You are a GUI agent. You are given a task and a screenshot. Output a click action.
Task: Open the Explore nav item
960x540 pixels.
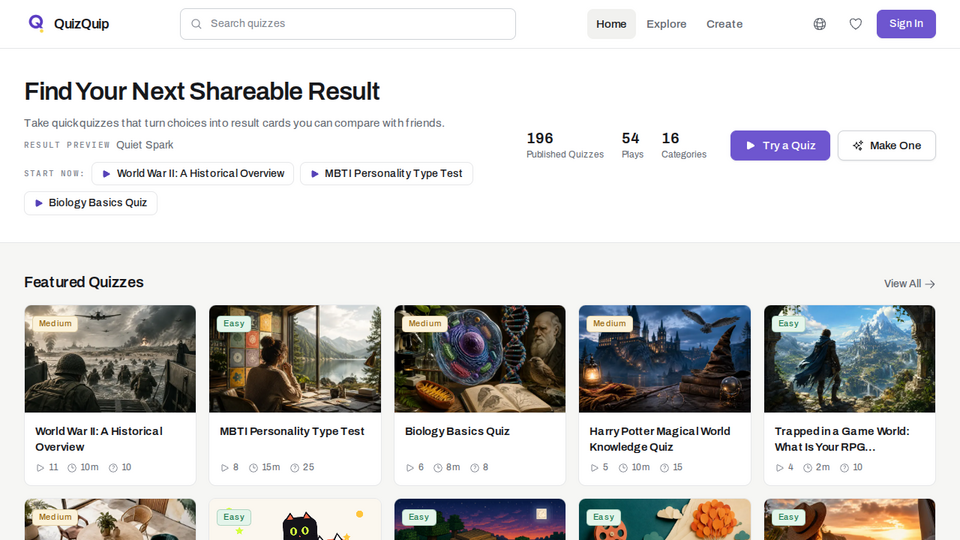click(666, 24)
